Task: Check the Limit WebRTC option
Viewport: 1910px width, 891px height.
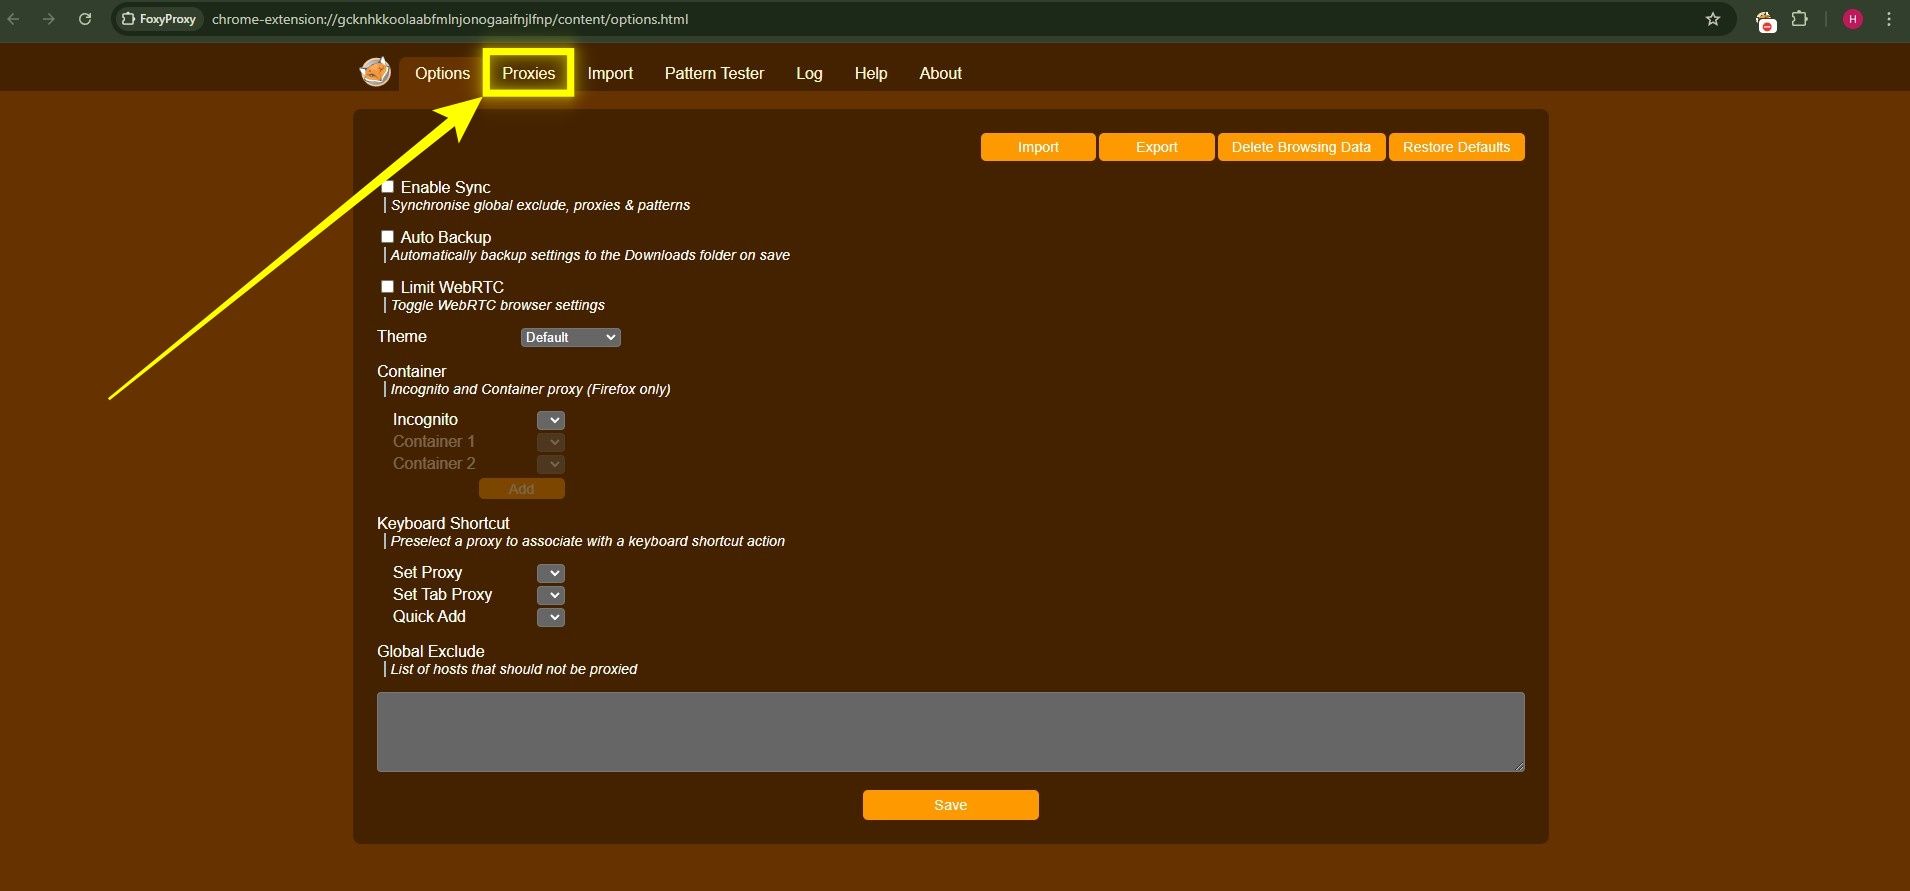Action: [x=387, y=287]
